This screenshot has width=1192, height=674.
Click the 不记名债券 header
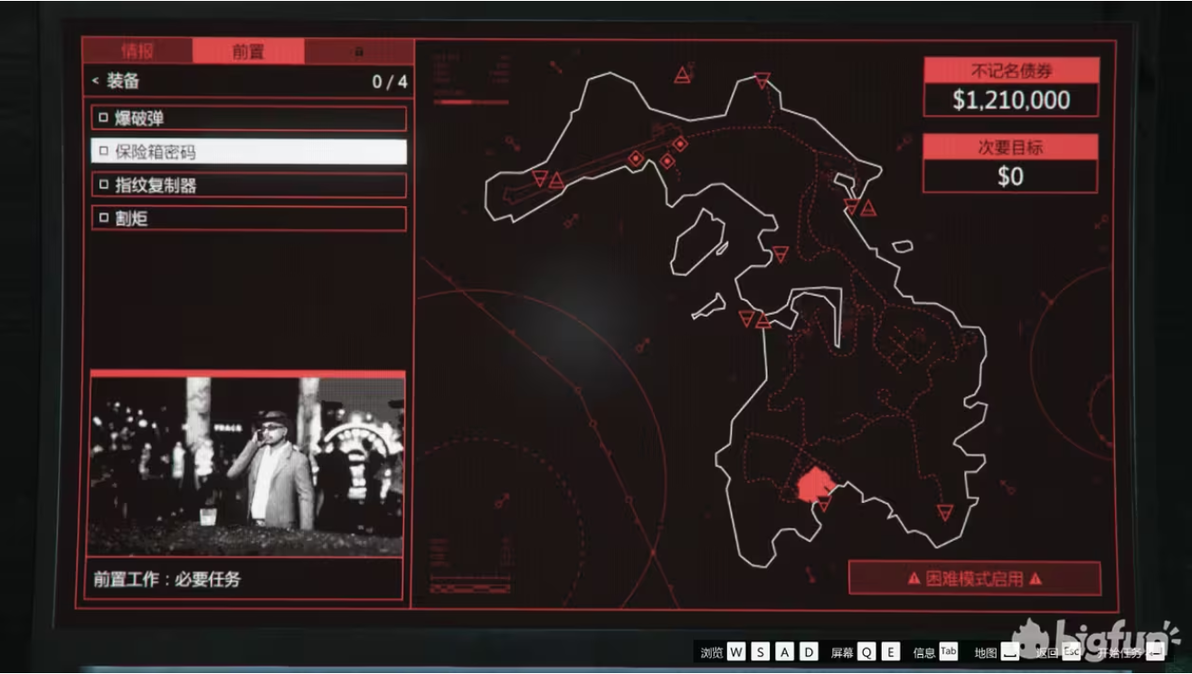(1011, 71)
